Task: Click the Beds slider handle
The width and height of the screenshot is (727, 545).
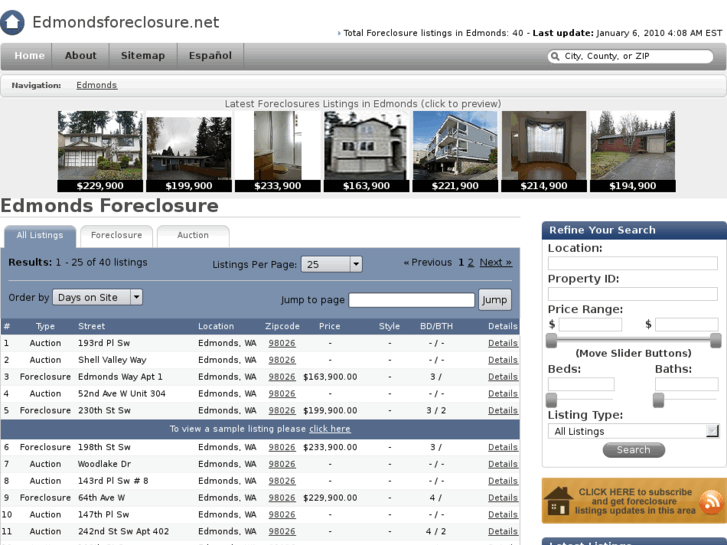Action: (x=551, y=400)
